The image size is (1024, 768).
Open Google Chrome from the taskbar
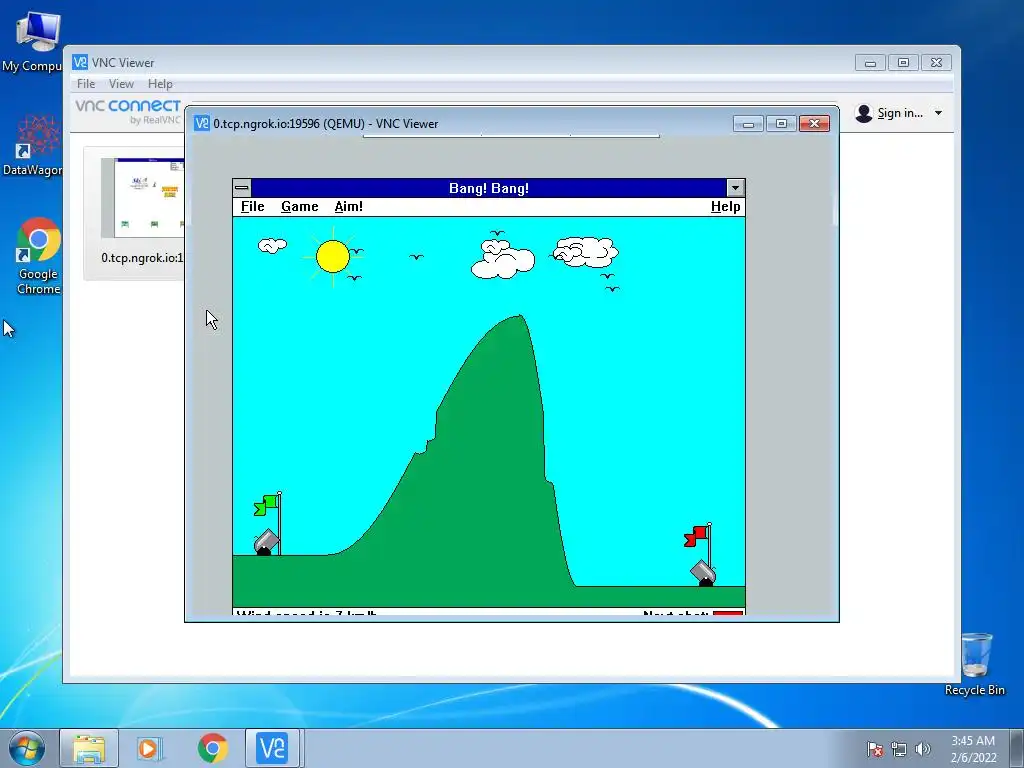coord(213,748)
